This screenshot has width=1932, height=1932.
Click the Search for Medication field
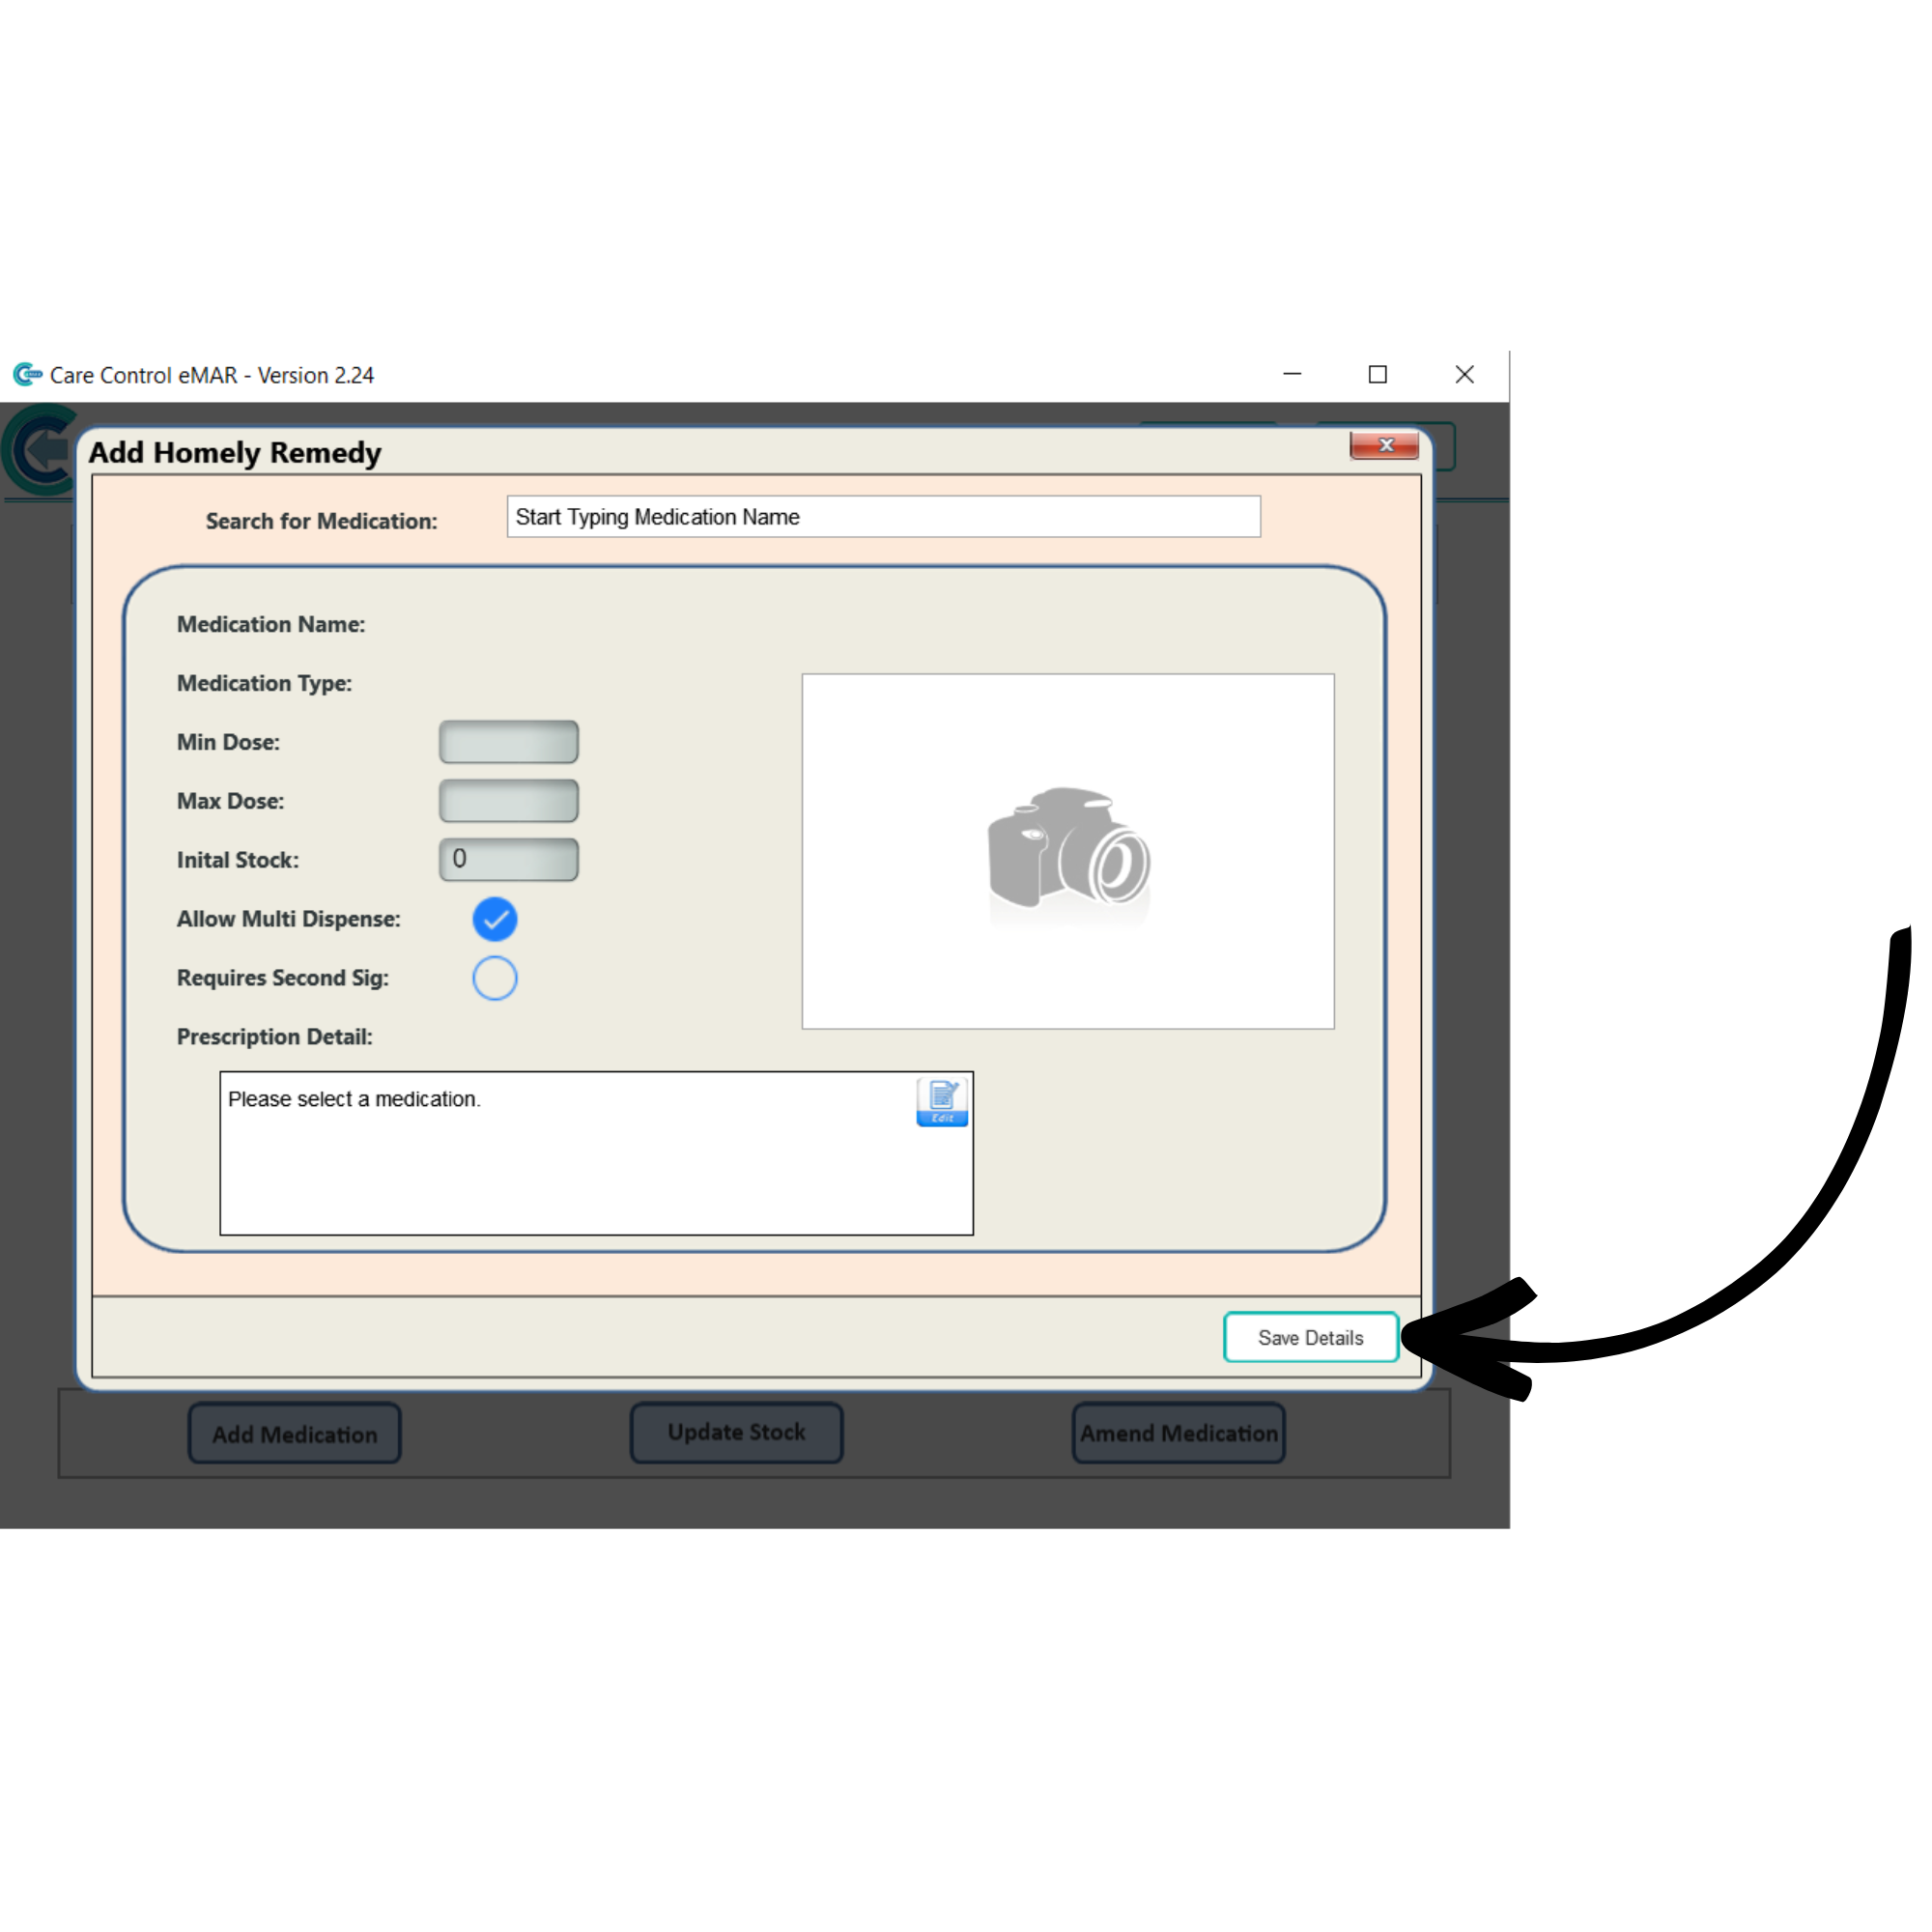884,517
